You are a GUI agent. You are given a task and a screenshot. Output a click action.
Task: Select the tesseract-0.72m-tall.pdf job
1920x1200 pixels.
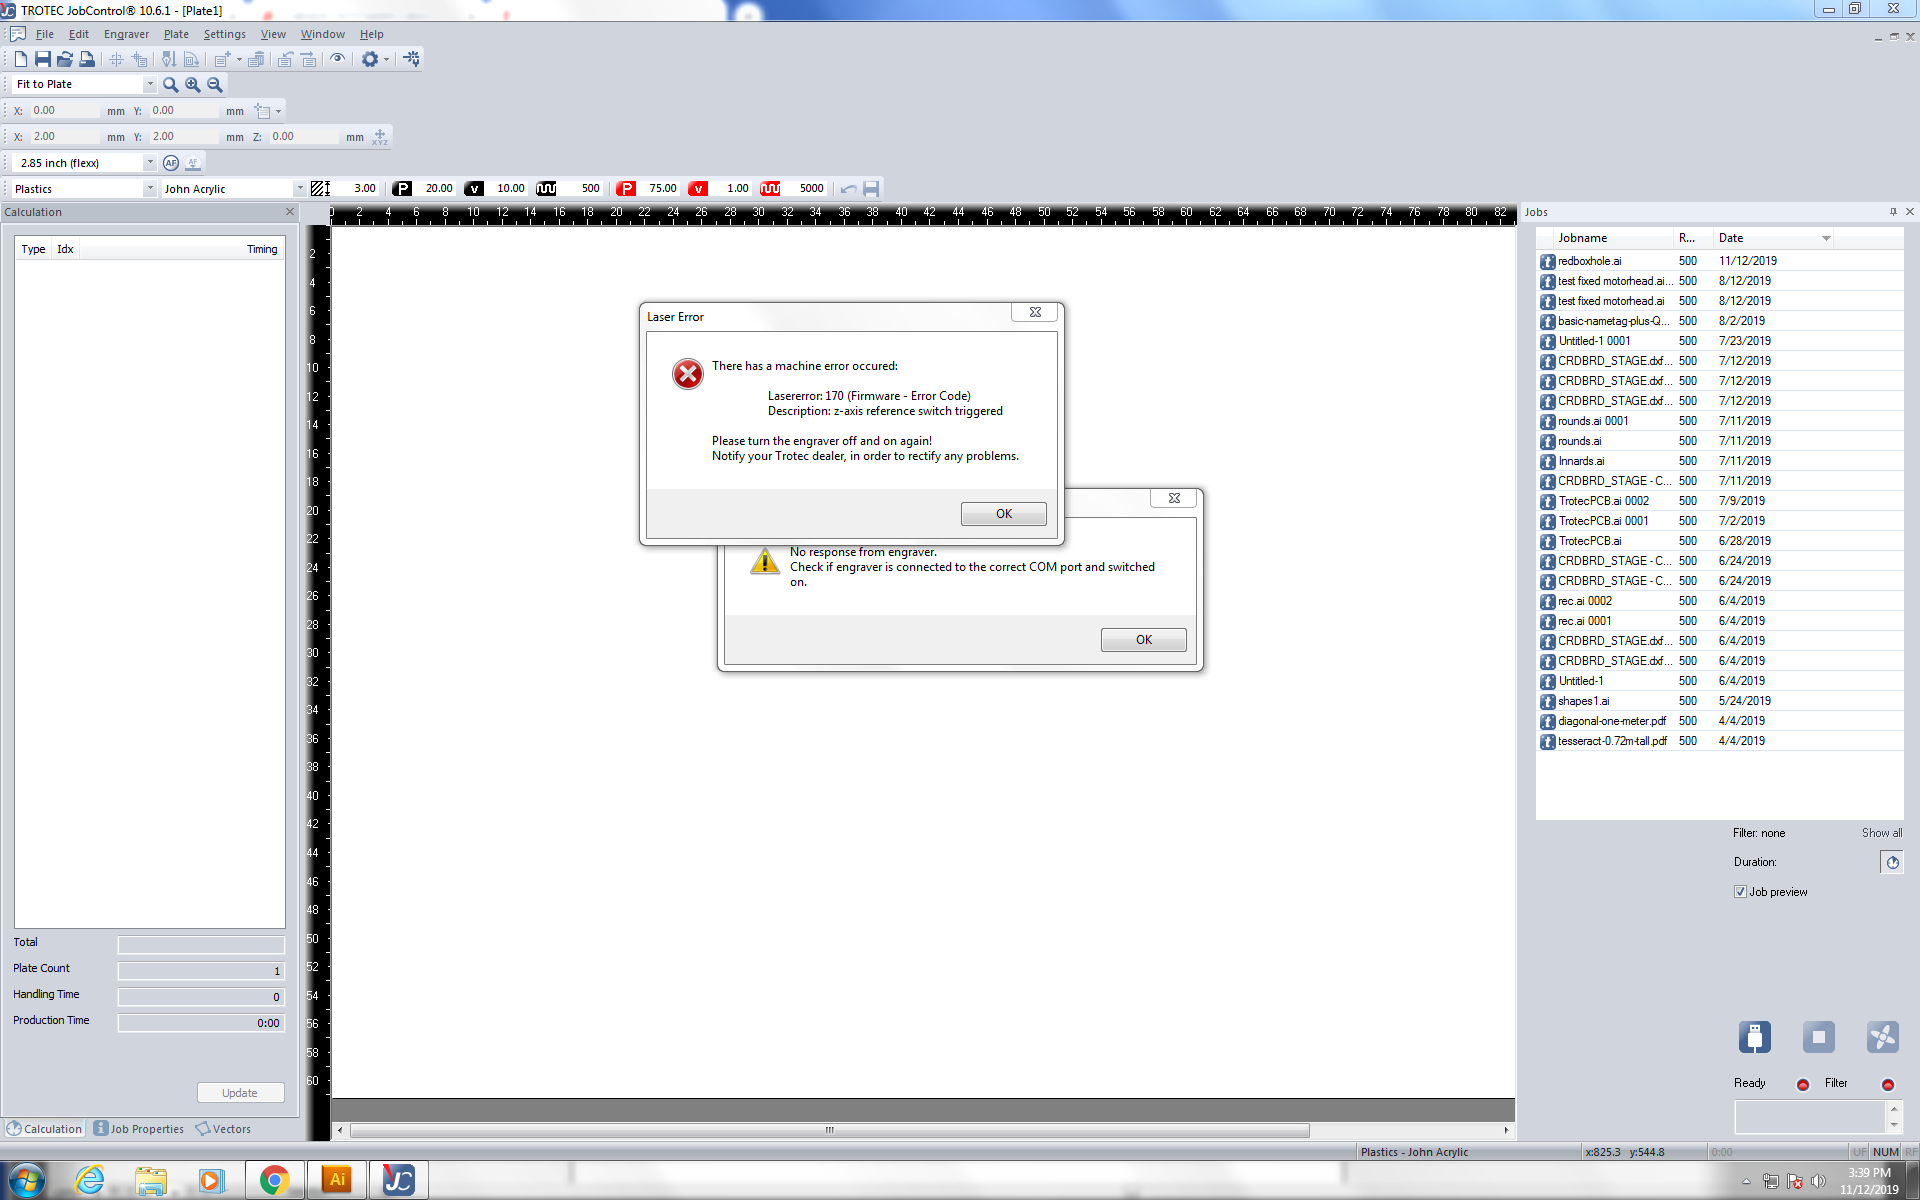pyautogui.click(x=1611, y=741)
